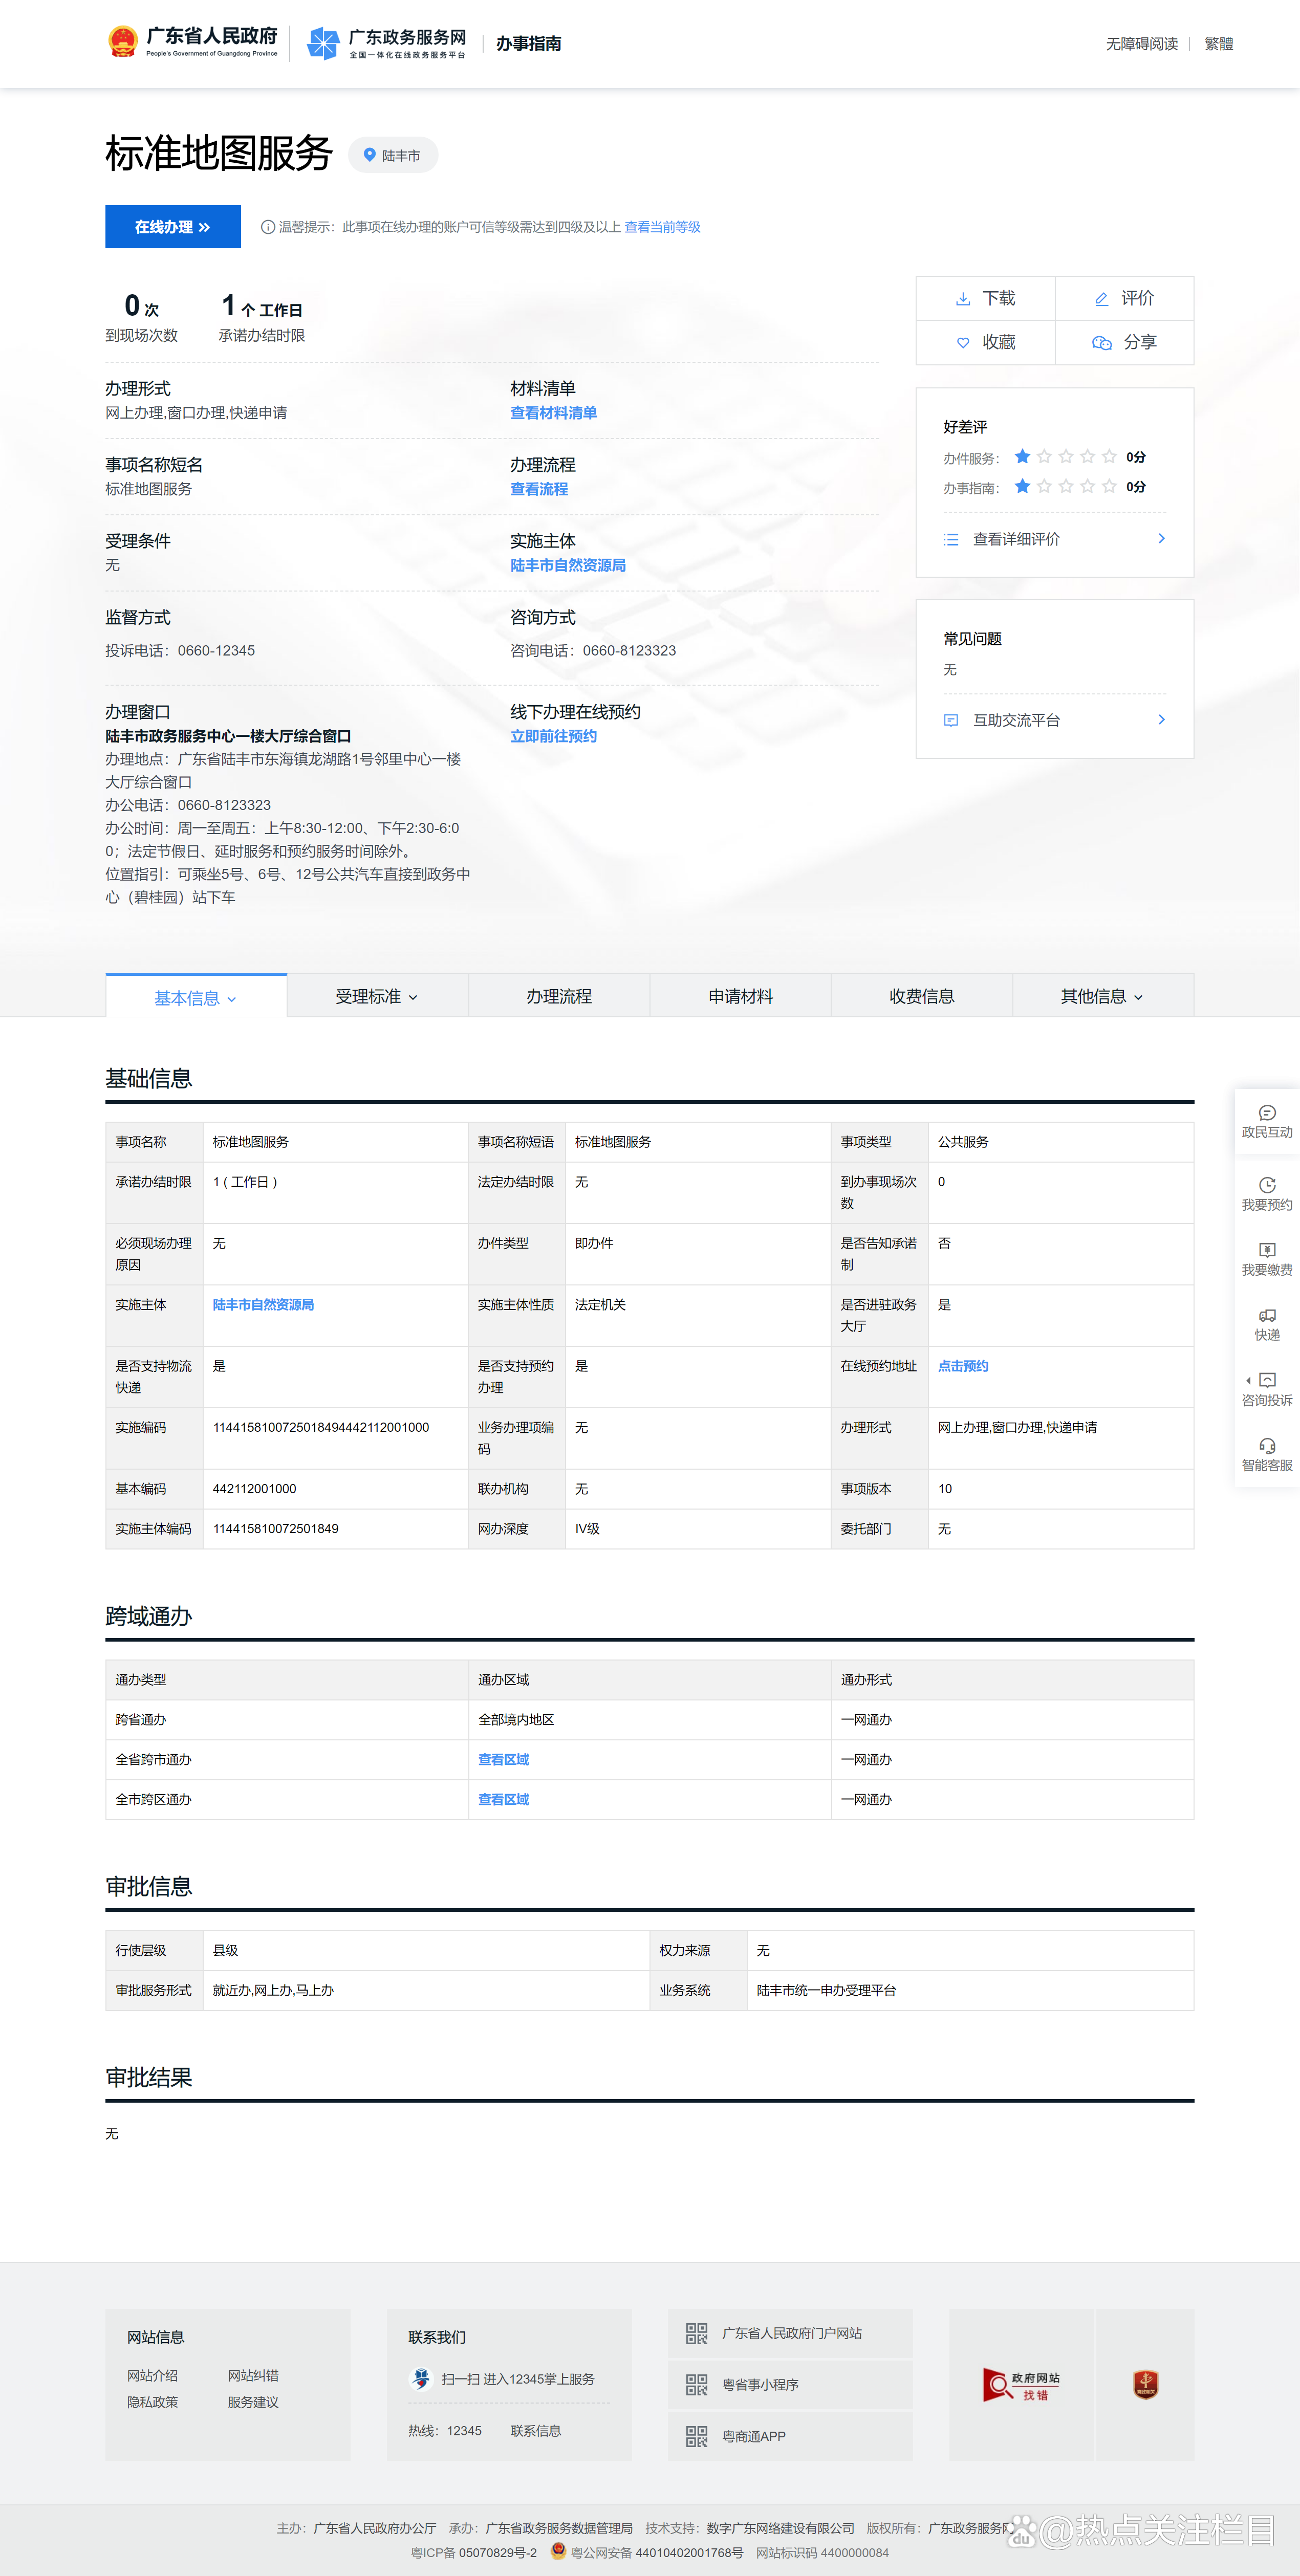The width and height of the screenshot is (1300, 2576).
Task: Open 陆丰市自然资源局 link under 实施主体
Action: (568, 565)
